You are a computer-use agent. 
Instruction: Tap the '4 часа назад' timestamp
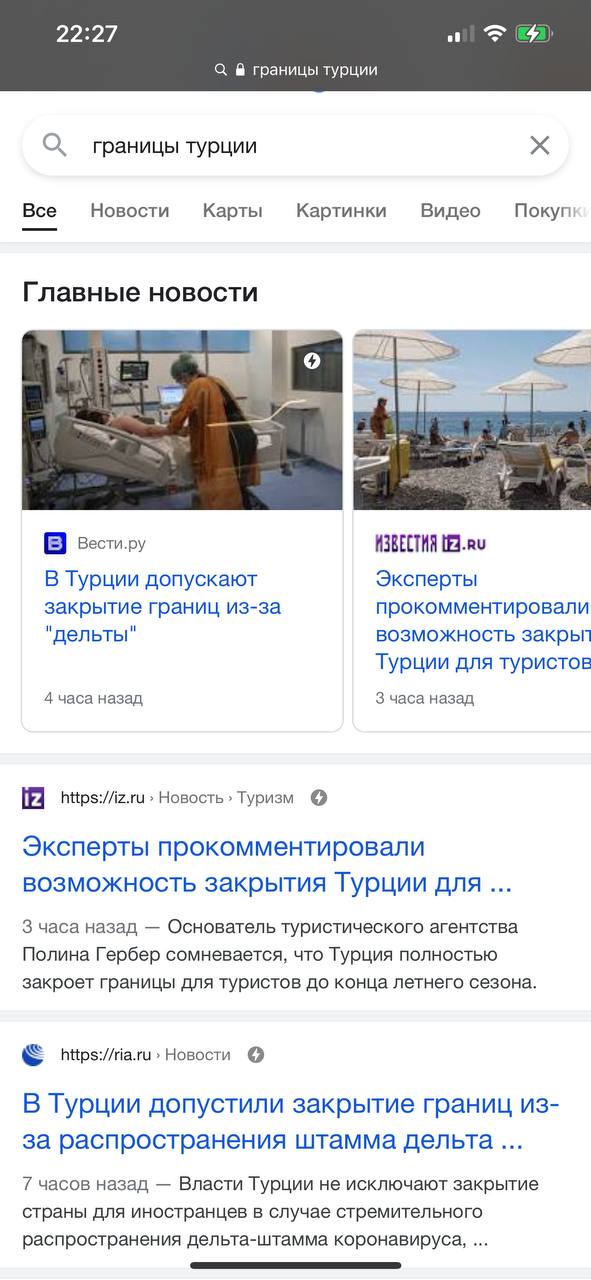click(93, 698)
